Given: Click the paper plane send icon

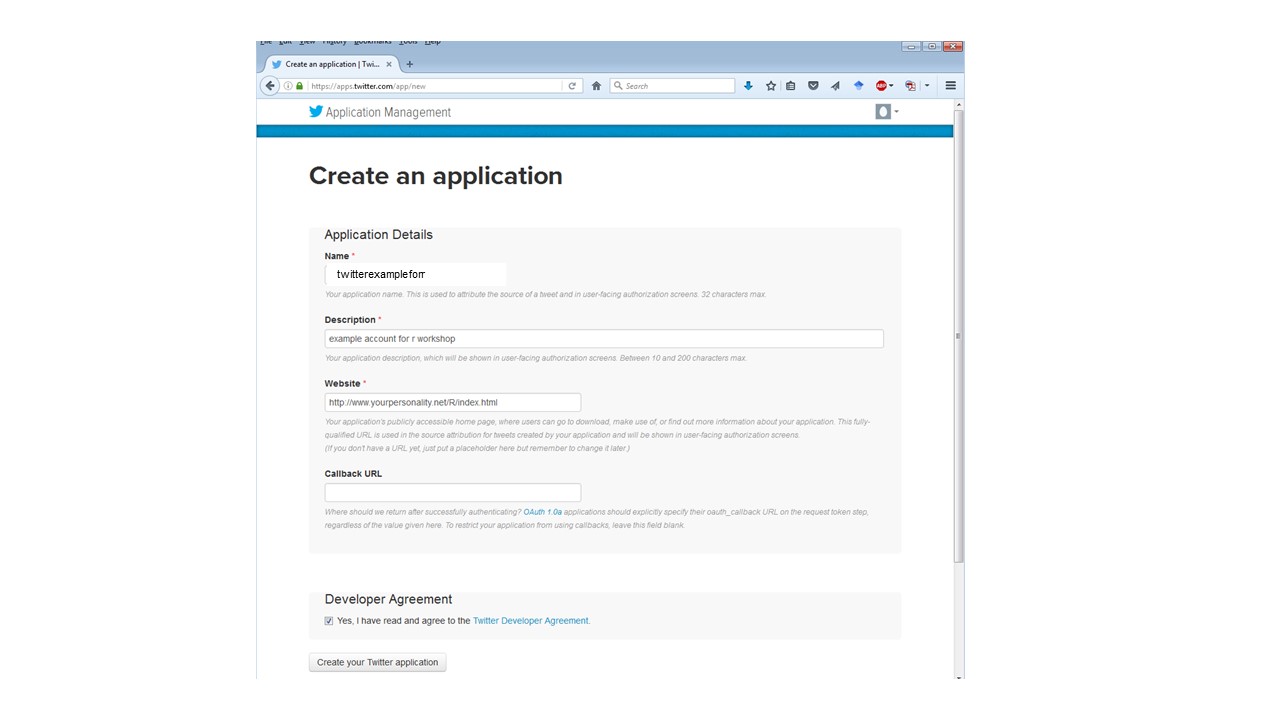Looking at the screenshot, I should coord(835,86).
